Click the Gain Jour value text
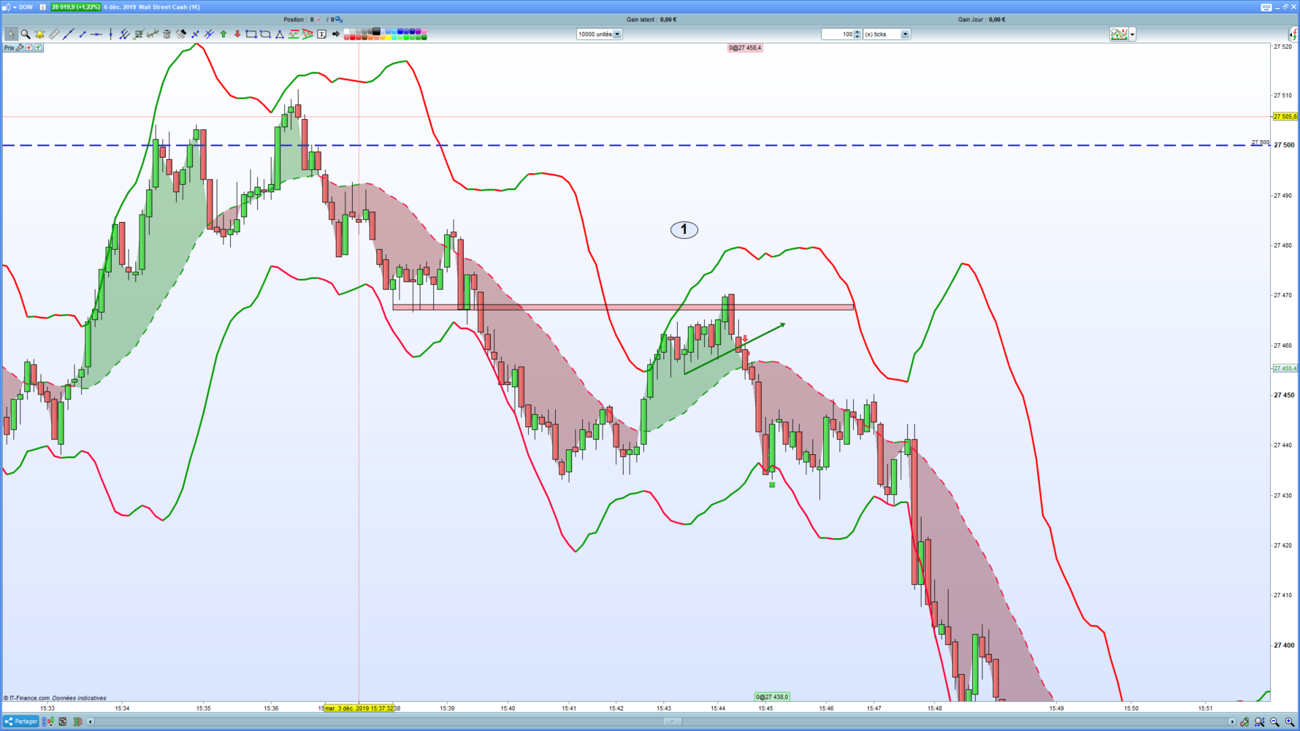 (997, 19)
